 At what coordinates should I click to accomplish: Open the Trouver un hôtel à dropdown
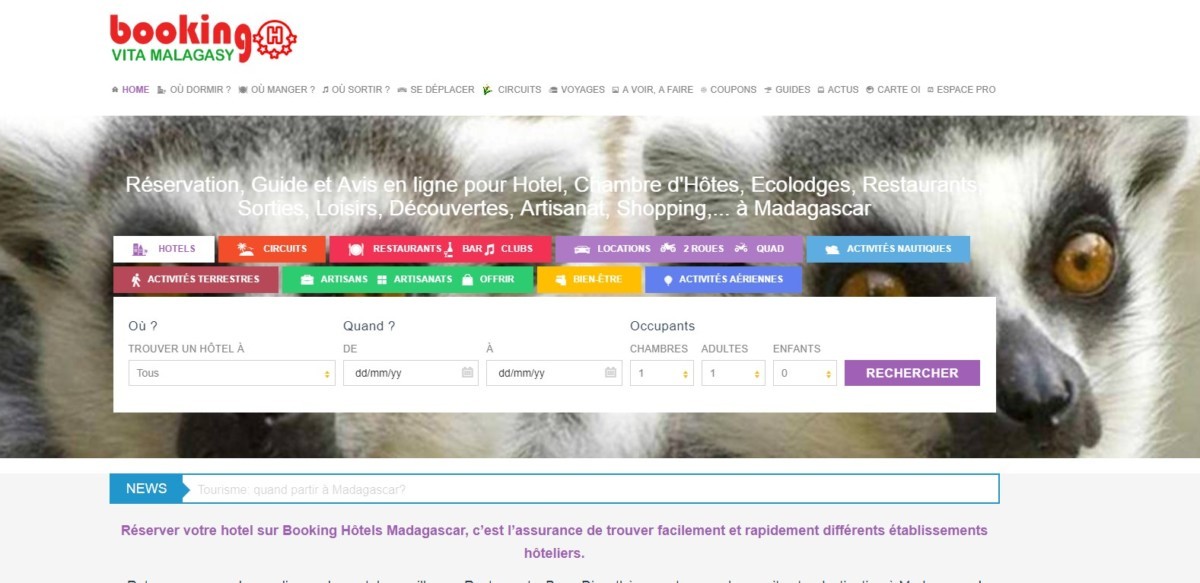click(x=232, y=373)
